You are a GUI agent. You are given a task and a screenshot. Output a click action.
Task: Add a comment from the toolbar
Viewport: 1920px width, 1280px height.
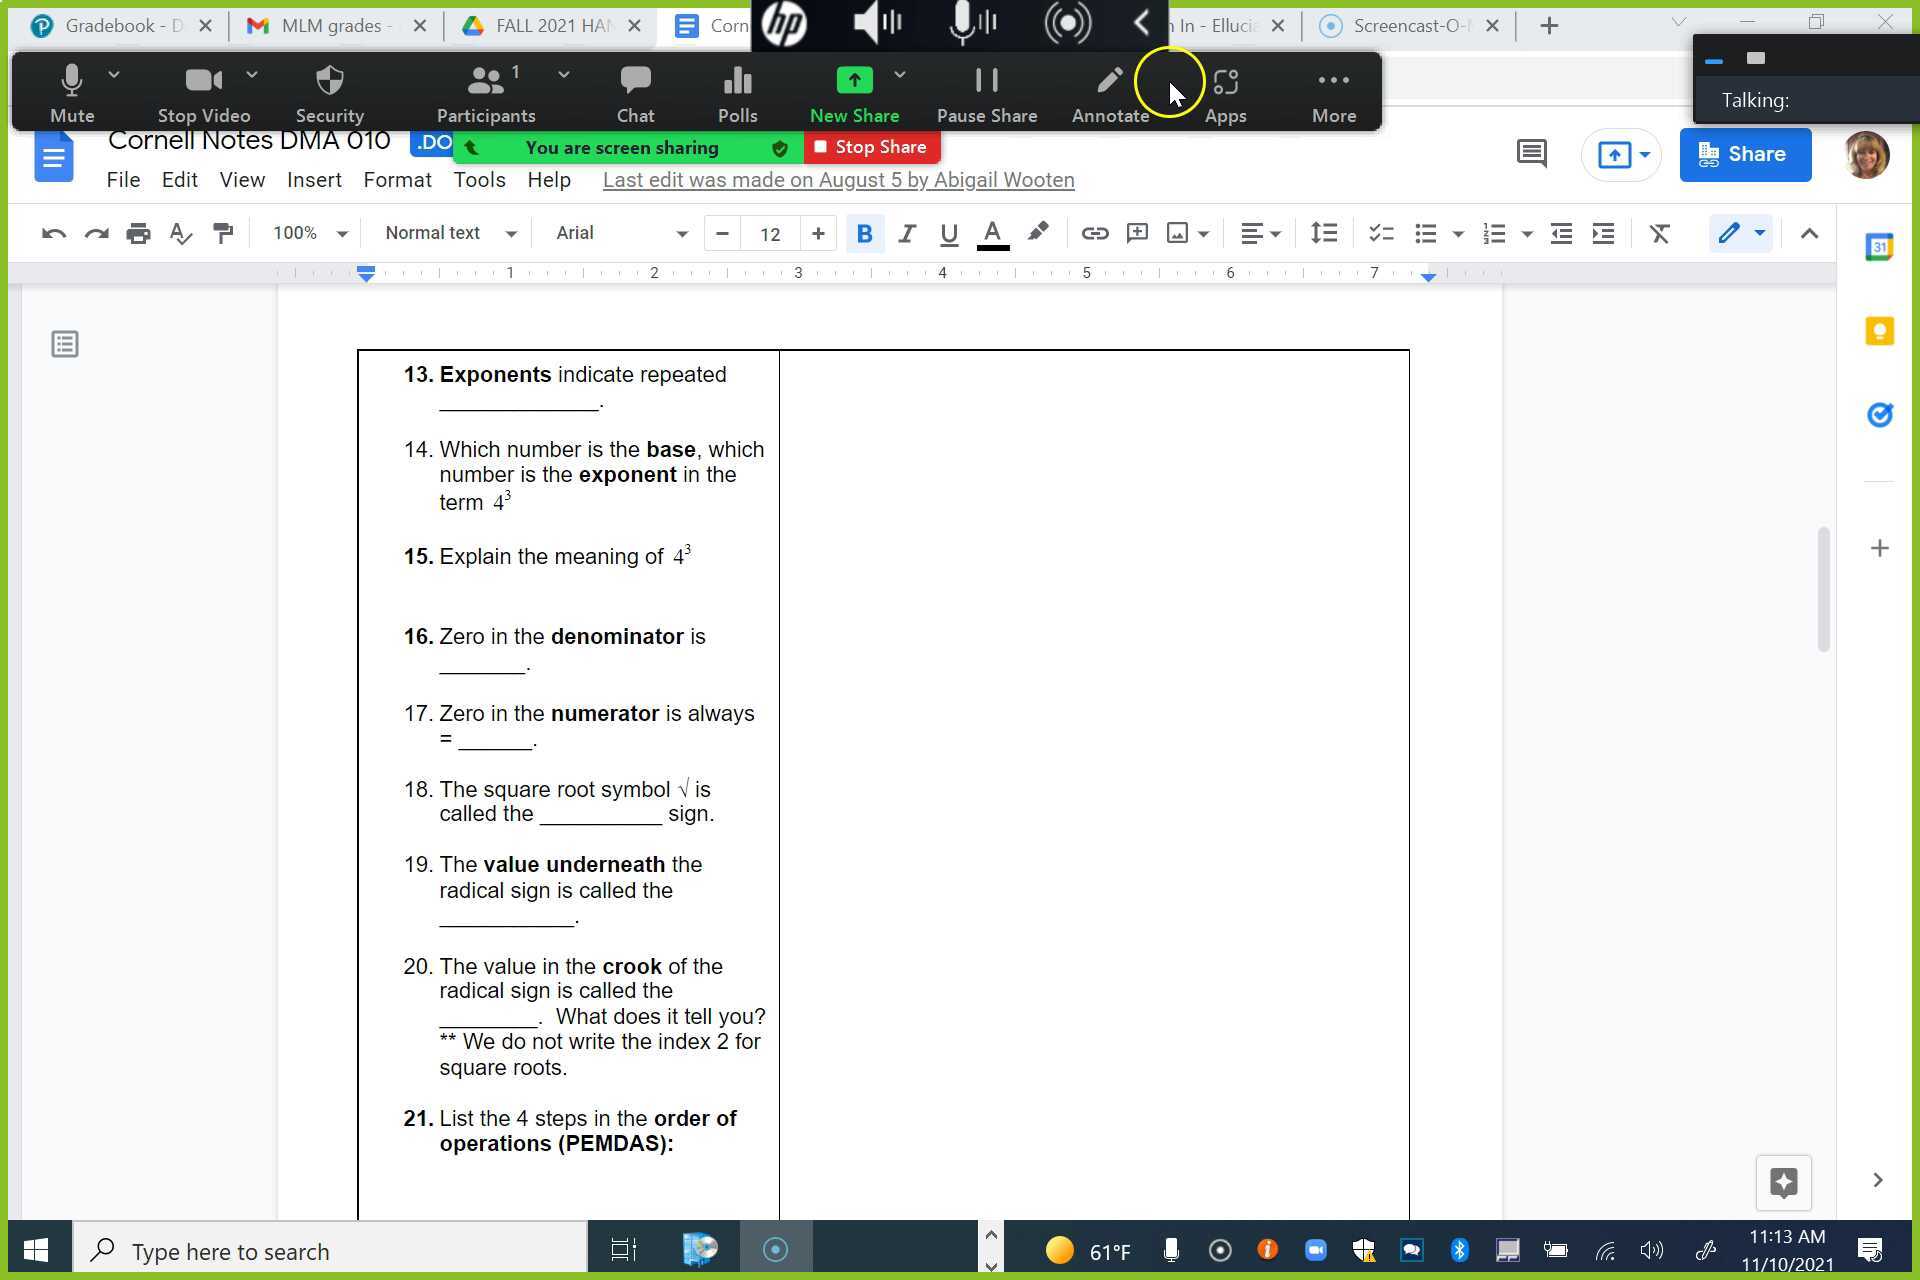pos(1137,233)
